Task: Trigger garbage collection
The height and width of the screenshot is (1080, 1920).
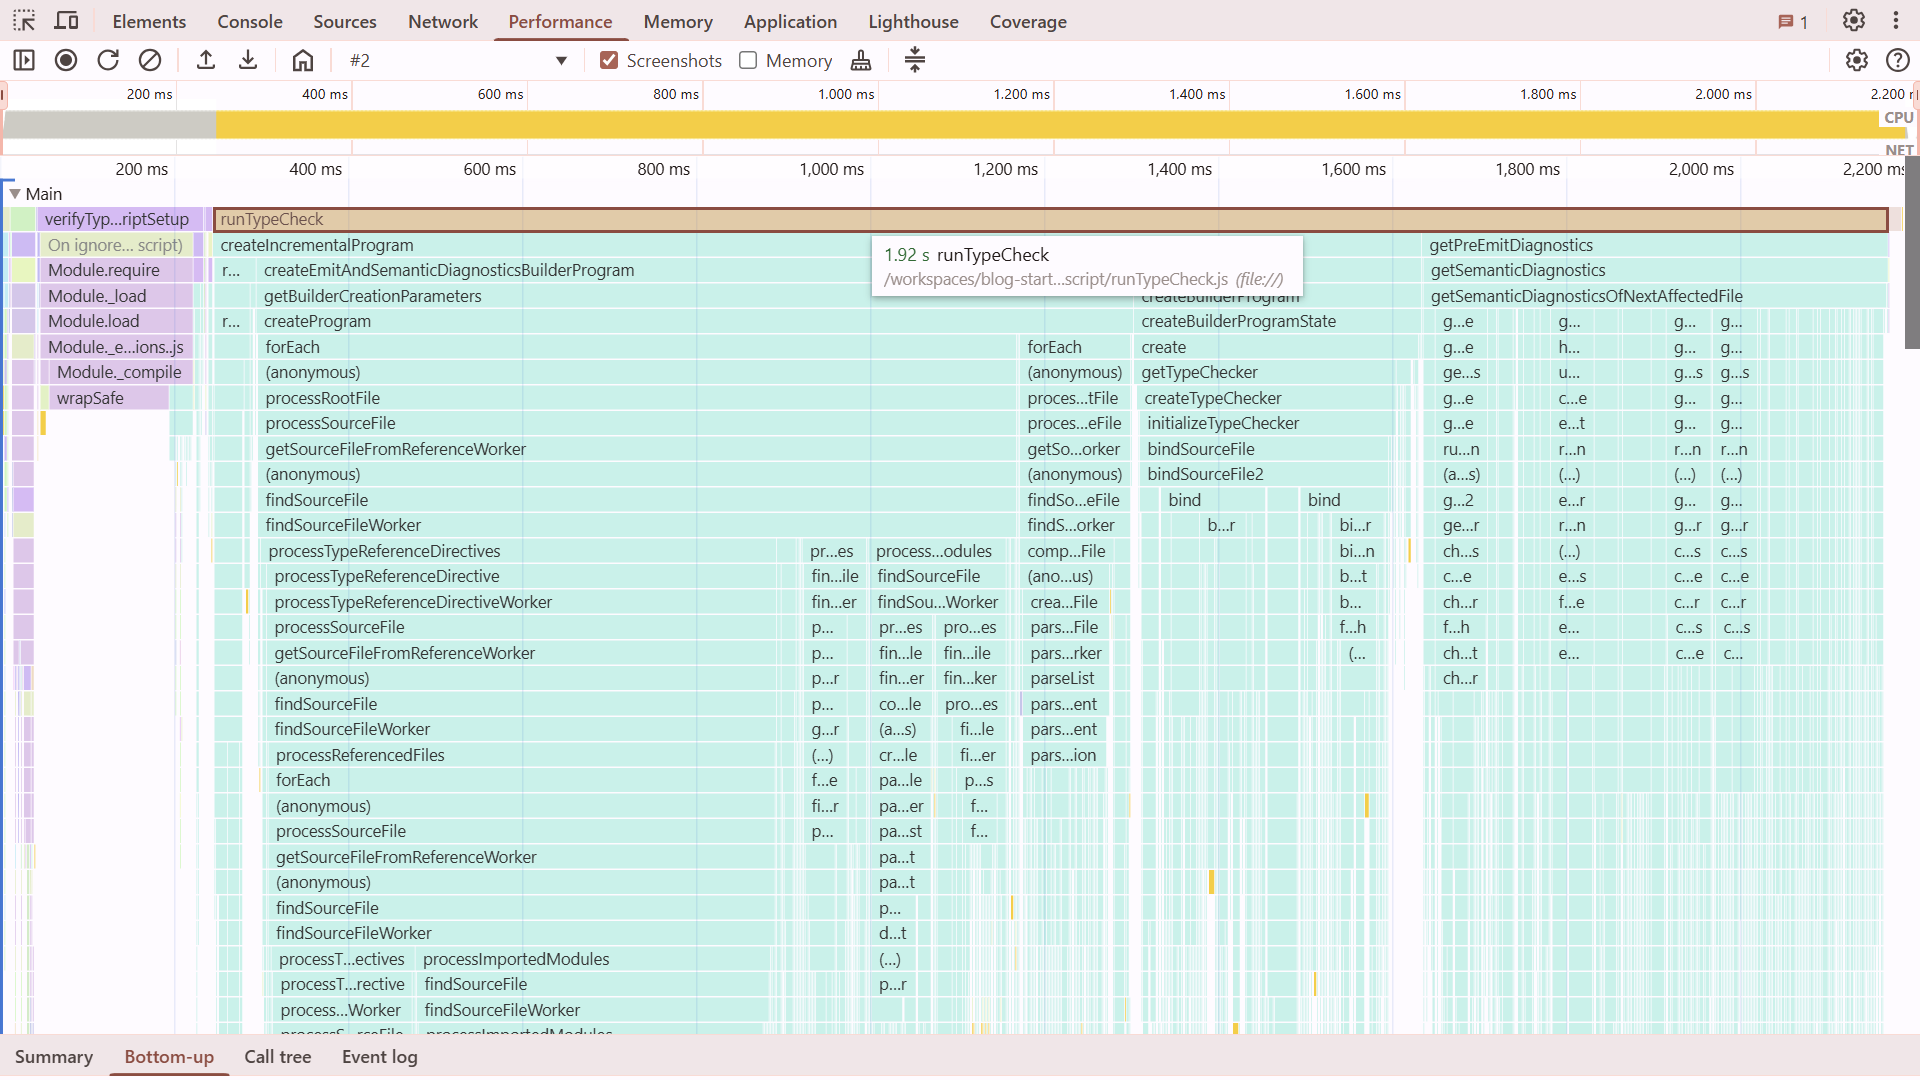Action: [861, 60]
